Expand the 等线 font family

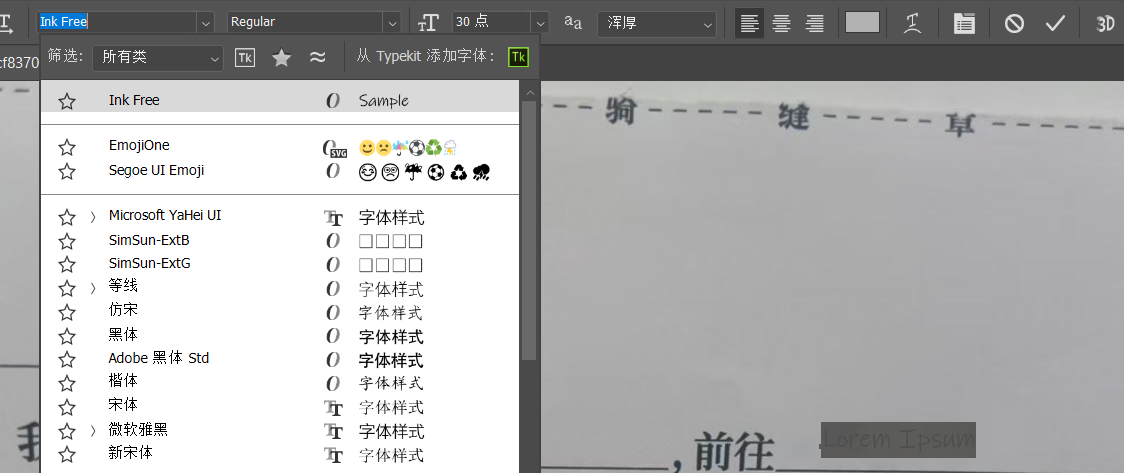(92, 288)
